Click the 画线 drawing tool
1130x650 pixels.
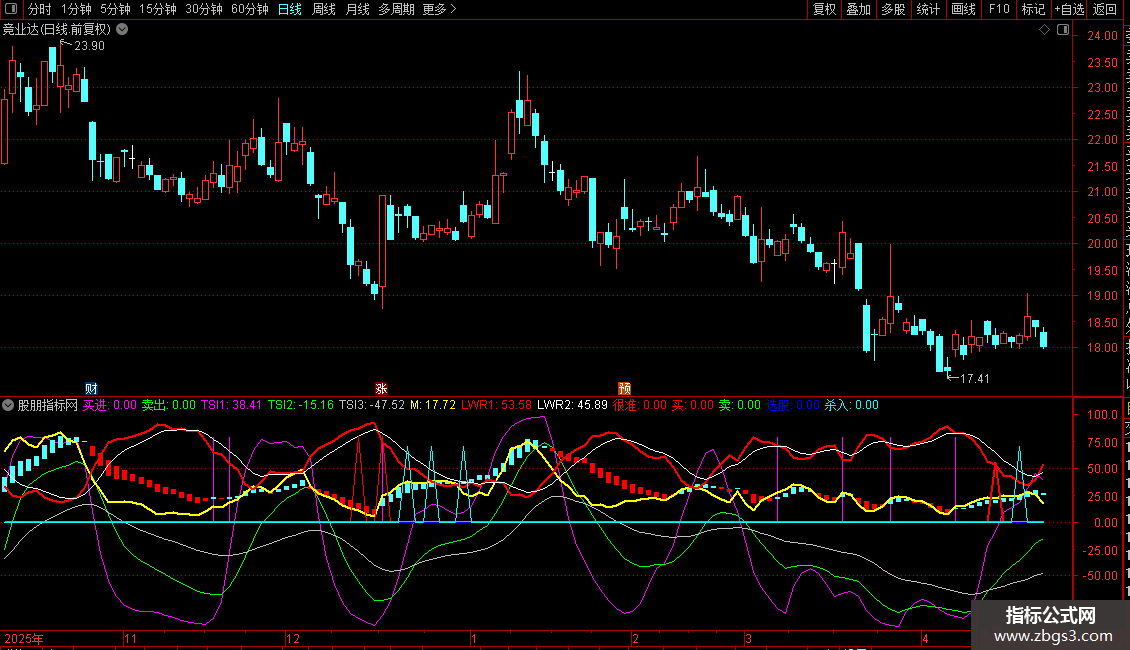[x=963, y=9]
